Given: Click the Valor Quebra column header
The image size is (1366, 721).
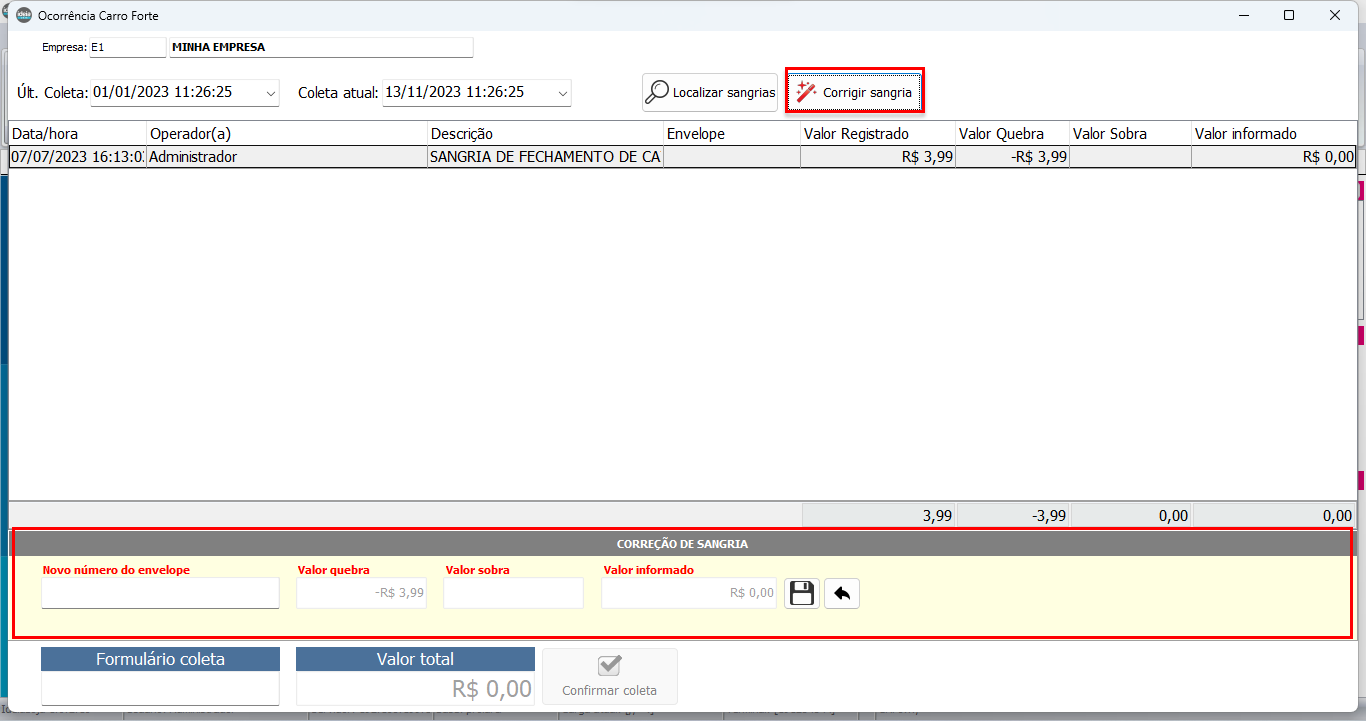Looking at the screenshot, I should pyautogui.click(x=1011, y=134).
